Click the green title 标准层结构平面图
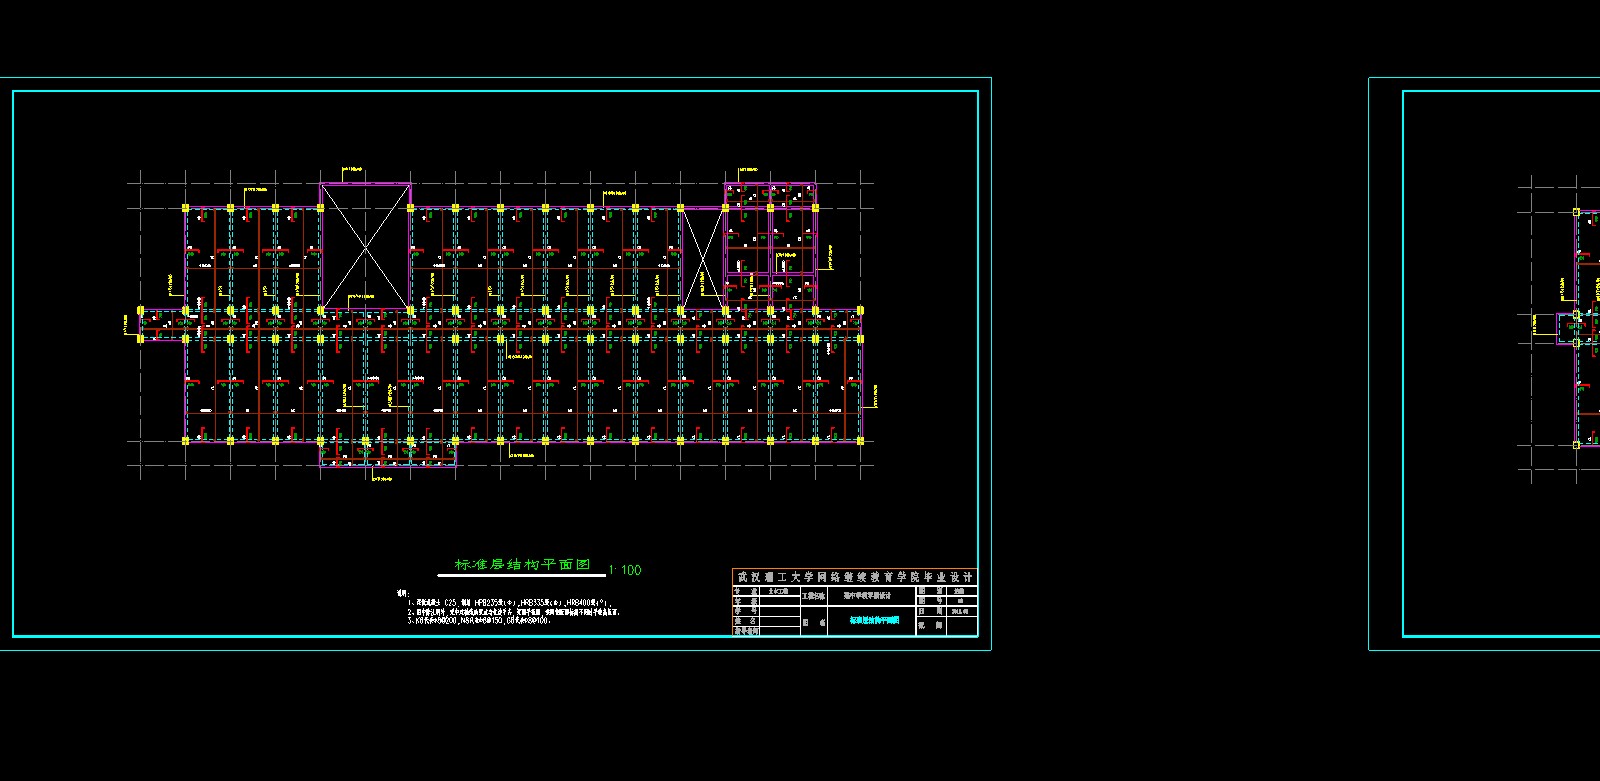 click(x=523, y=565)
